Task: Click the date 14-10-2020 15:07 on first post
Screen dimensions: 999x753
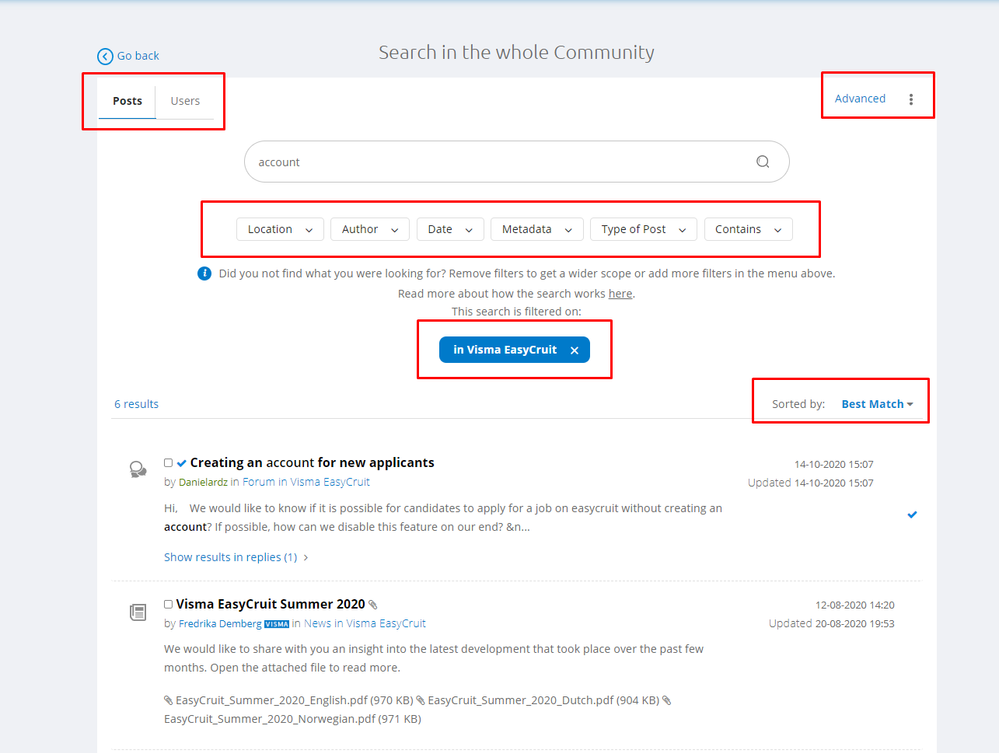Action: coord(833,464)
